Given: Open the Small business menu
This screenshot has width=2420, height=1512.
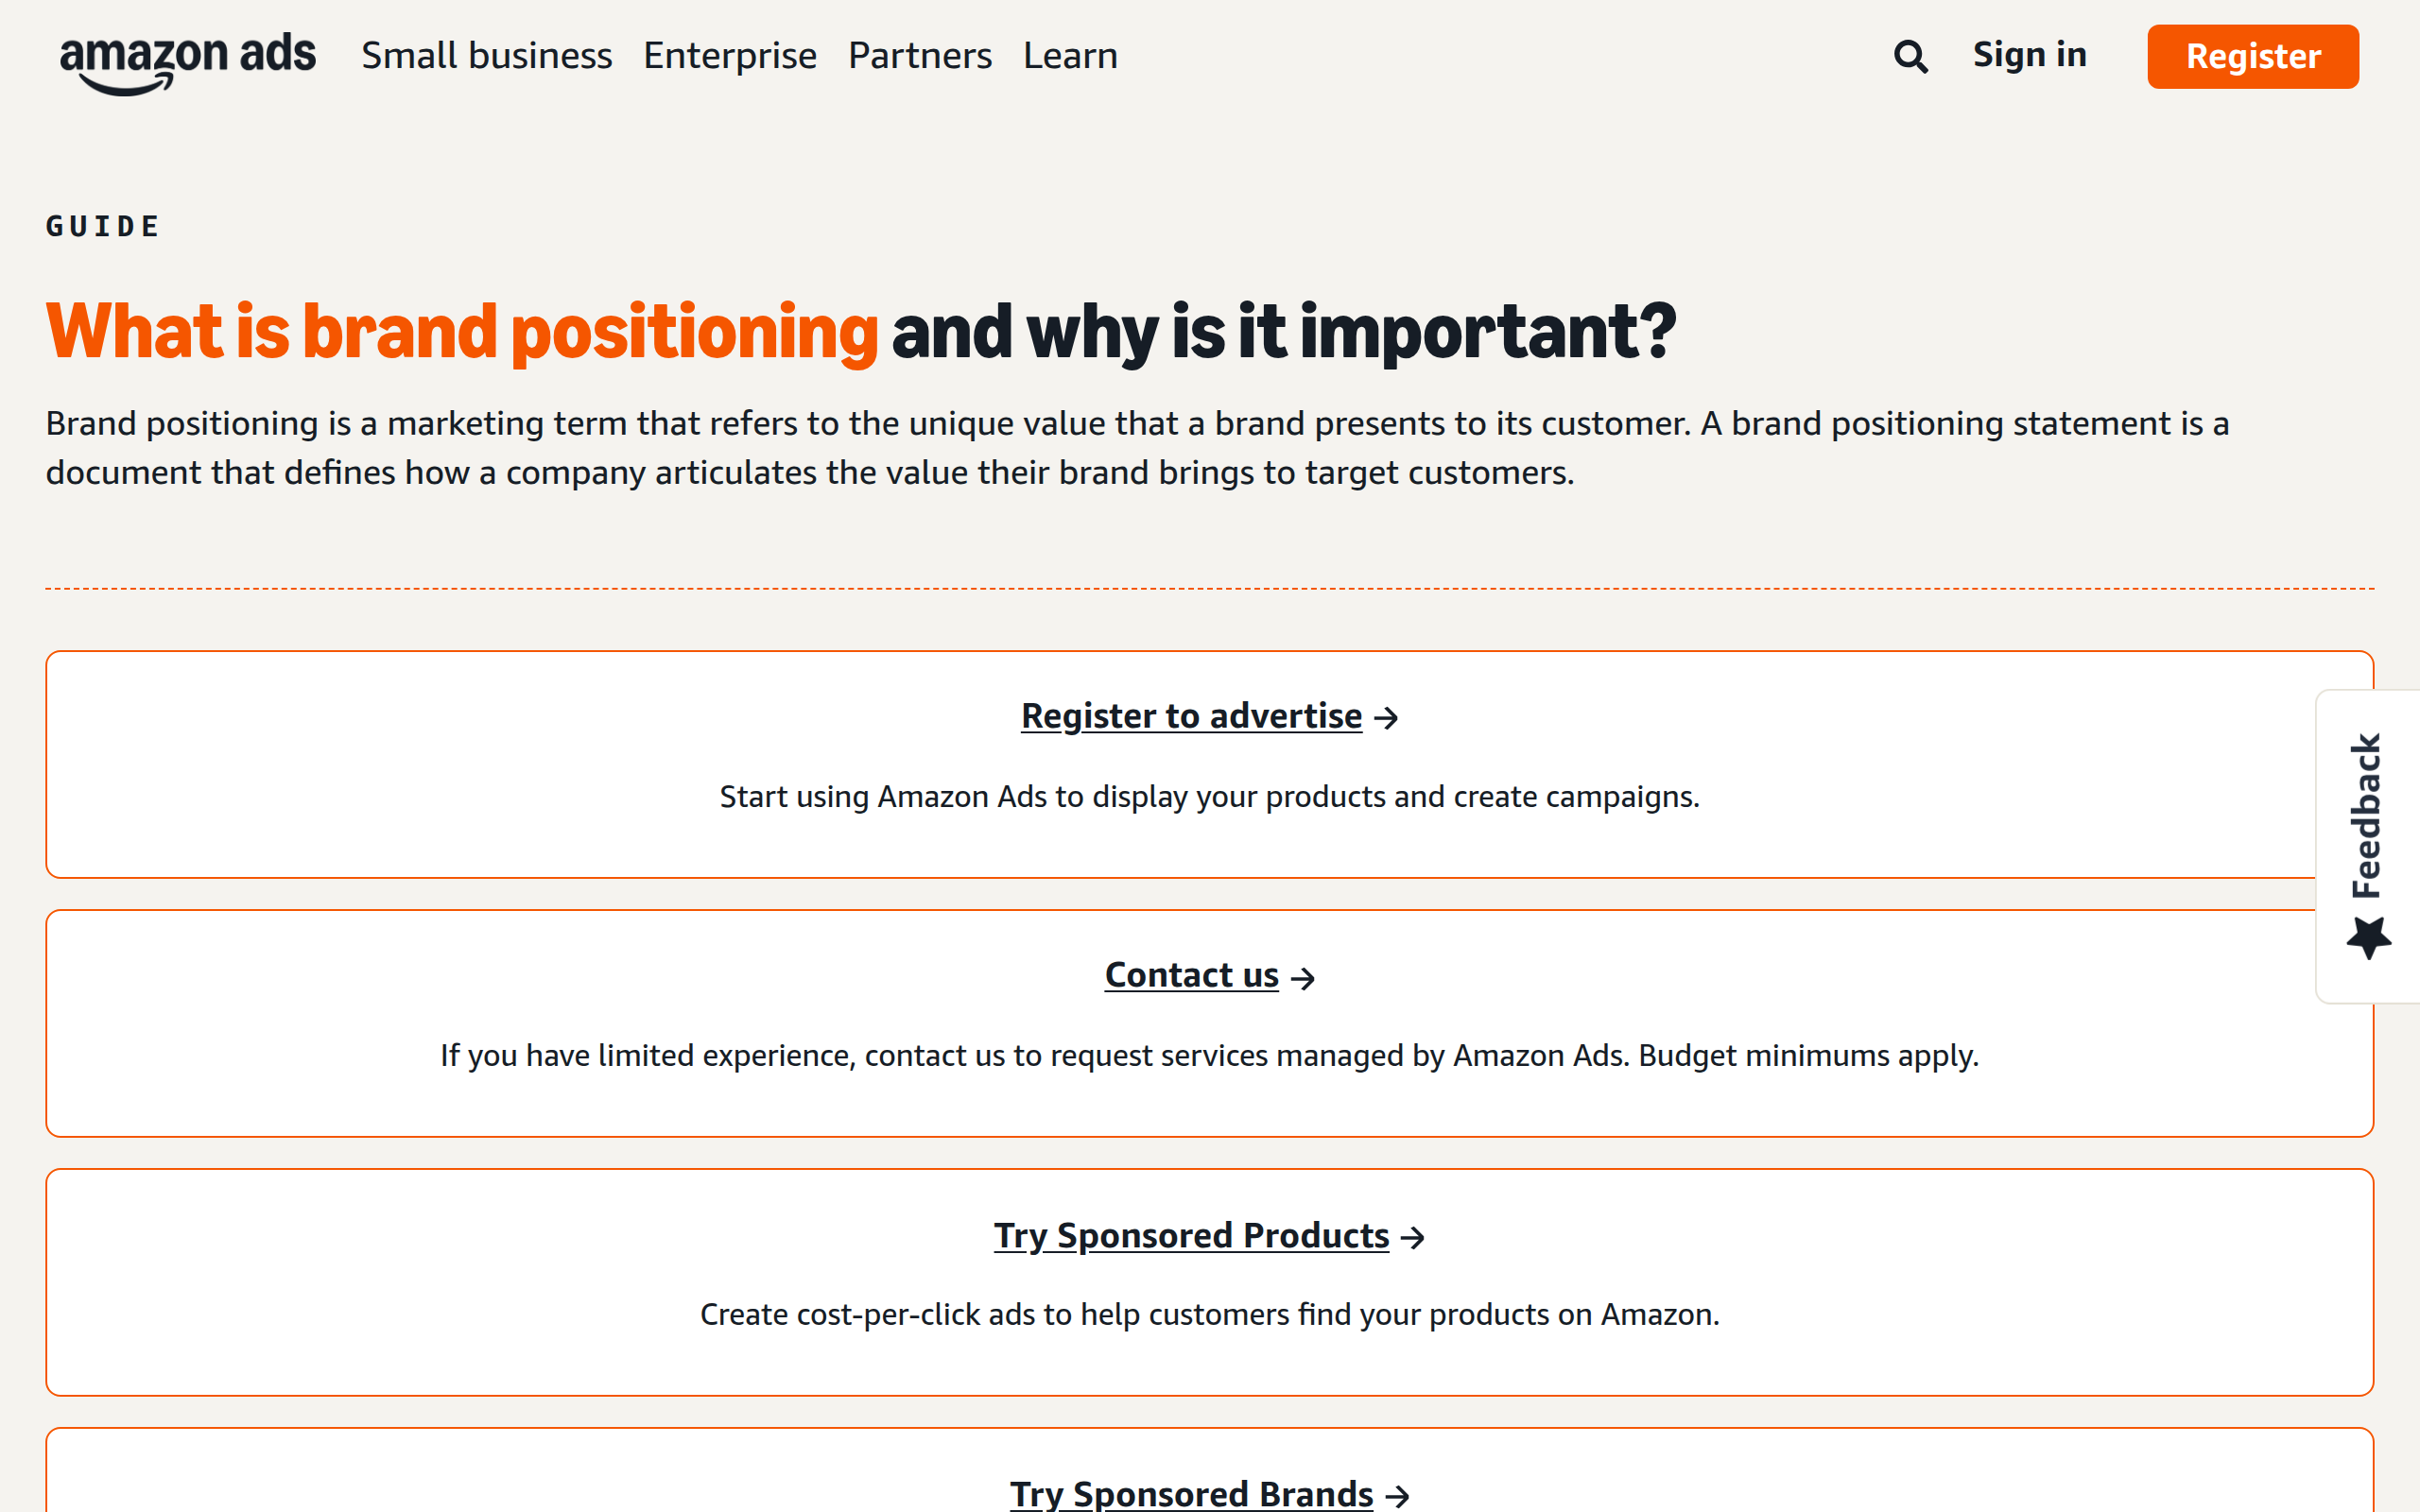Looking at the screenshot, I should pos(486,56).
